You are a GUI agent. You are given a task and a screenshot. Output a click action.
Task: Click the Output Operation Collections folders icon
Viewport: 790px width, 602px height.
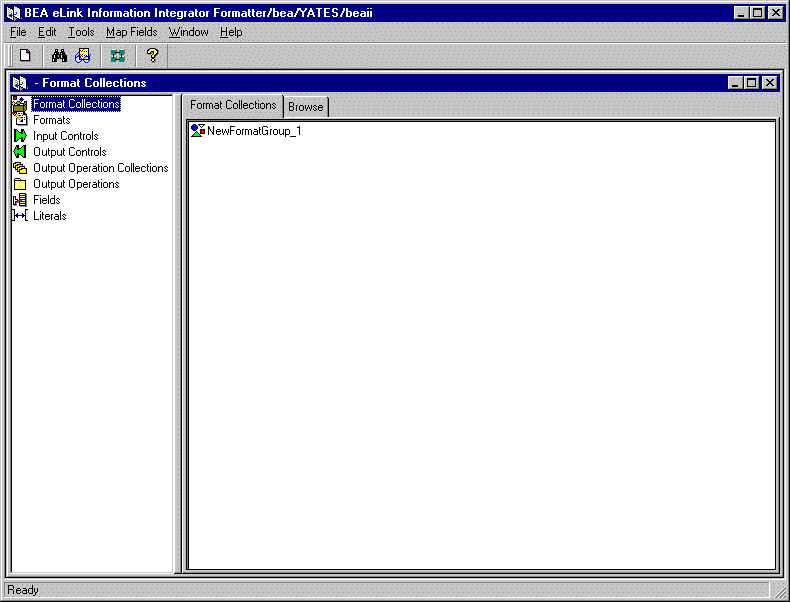[x=20, y=168]
